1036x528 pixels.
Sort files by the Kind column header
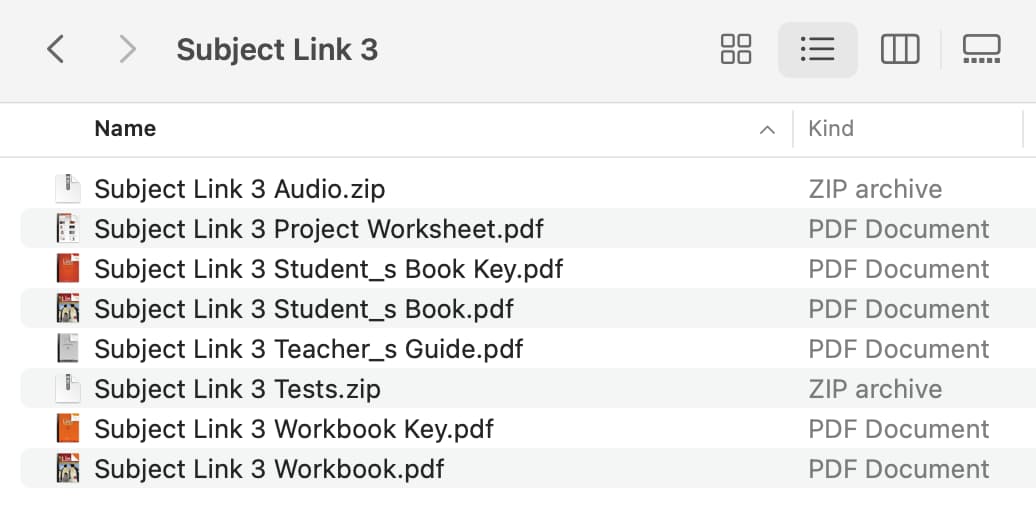(831, 128)
